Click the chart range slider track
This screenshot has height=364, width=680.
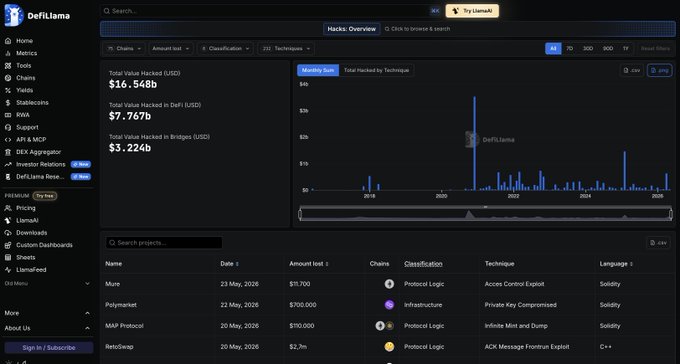click(485, 214)
